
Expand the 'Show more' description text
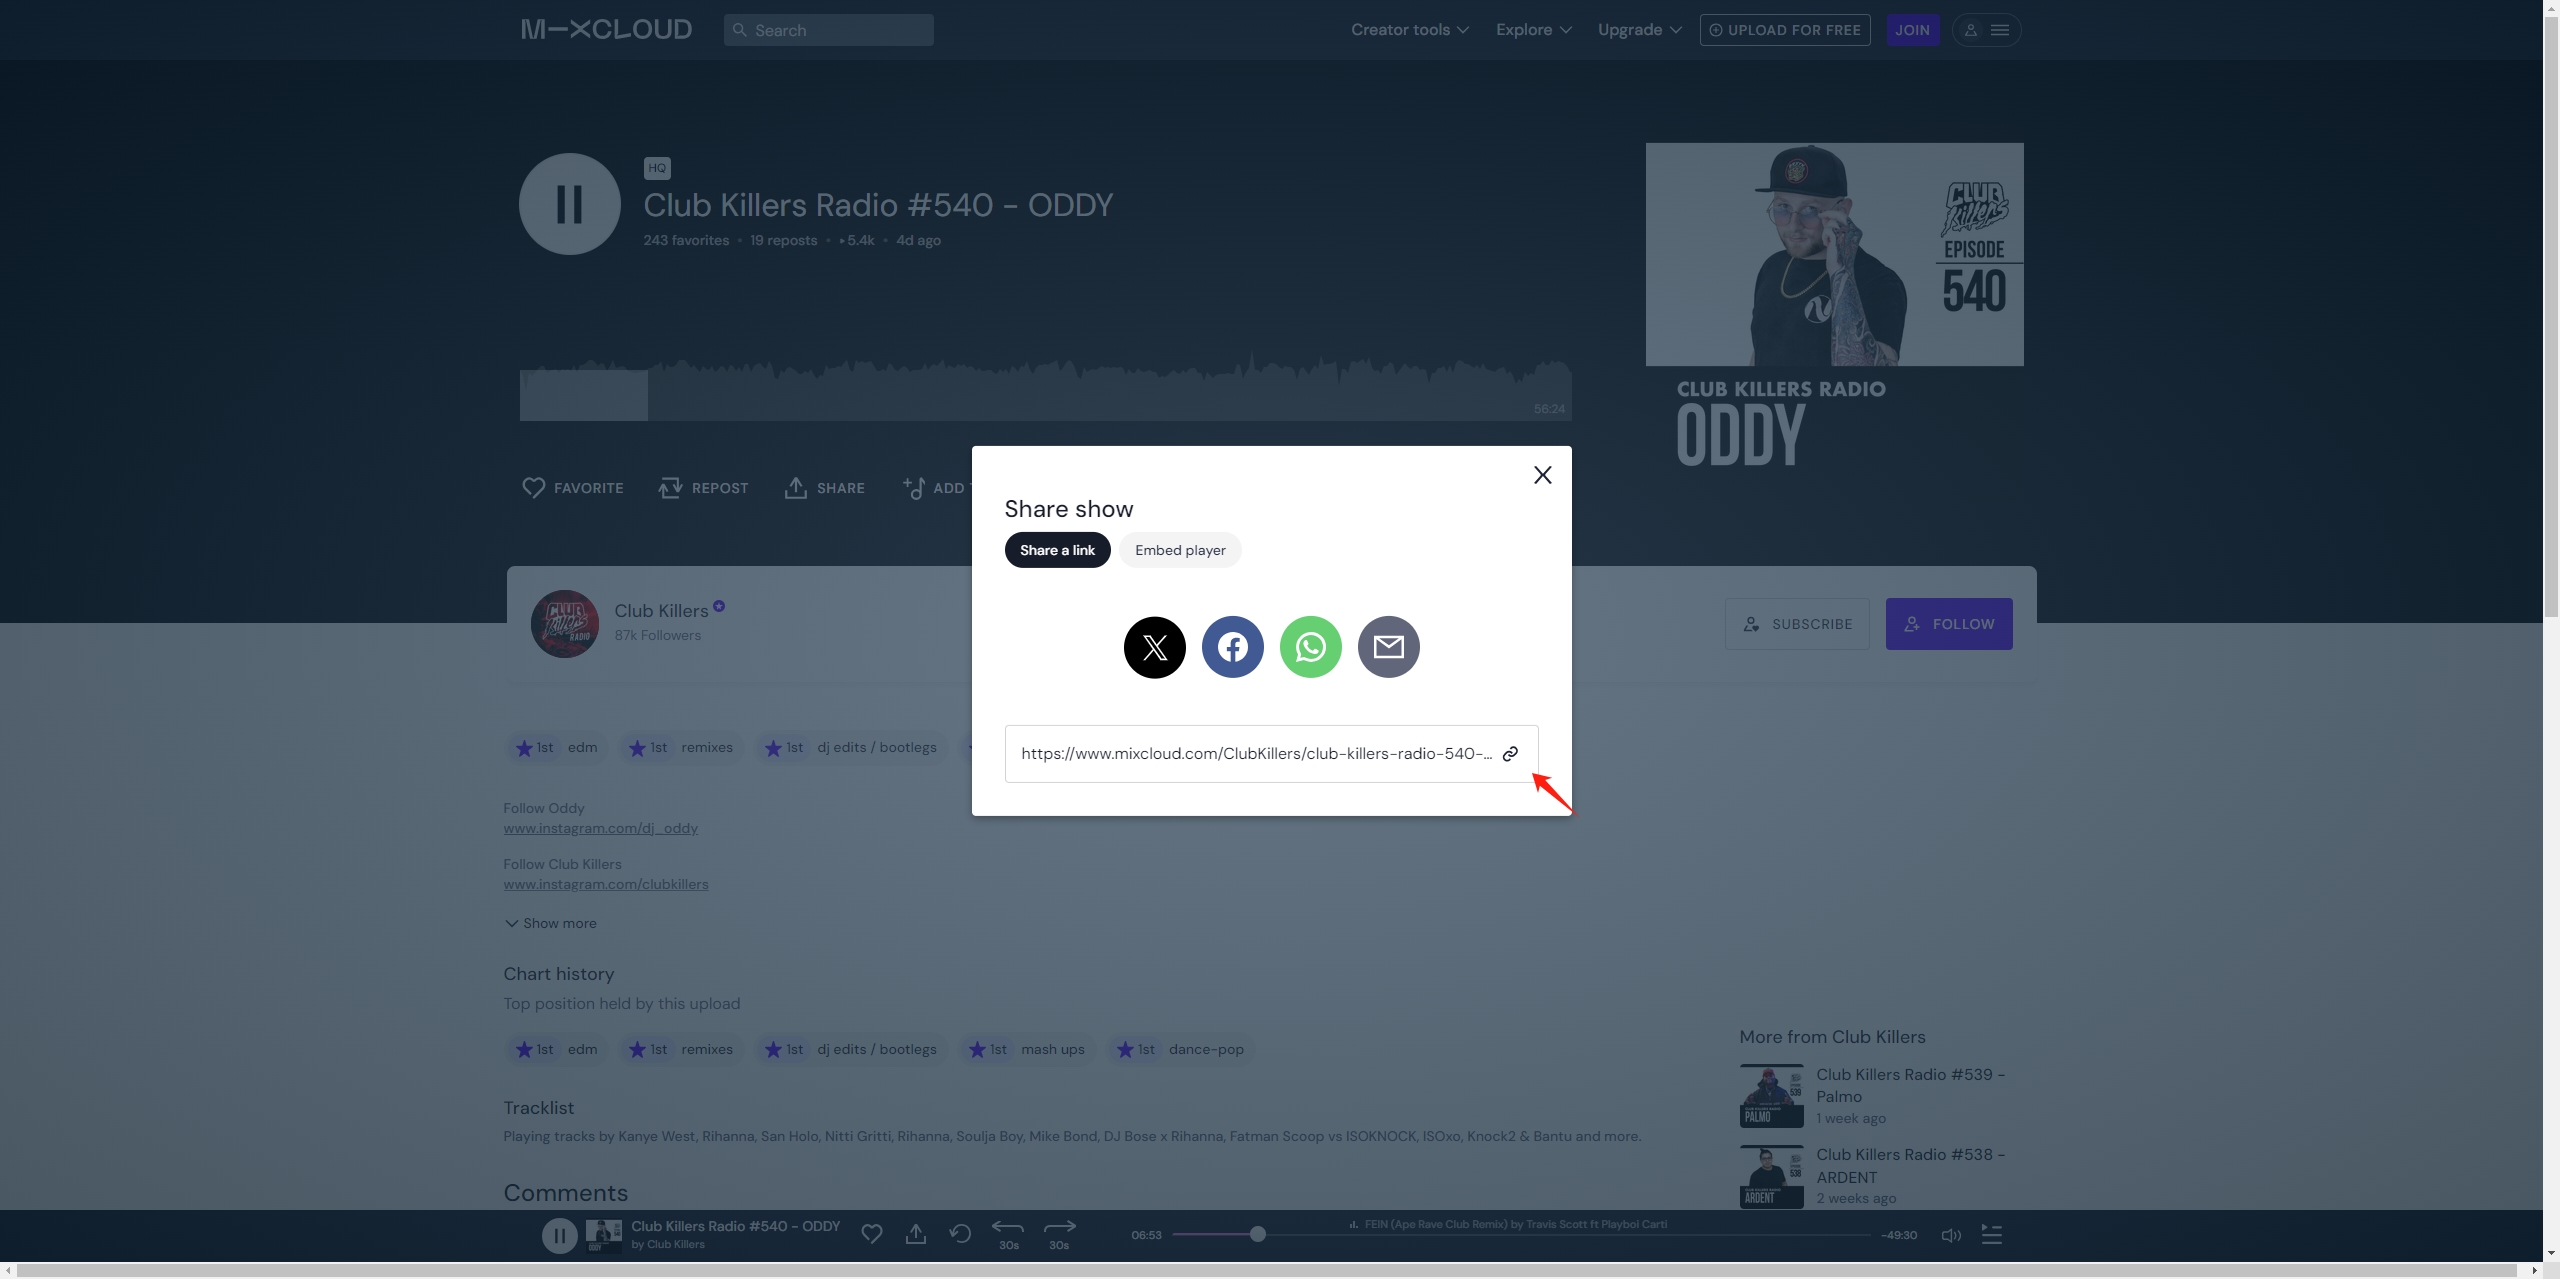coord(550,923)
